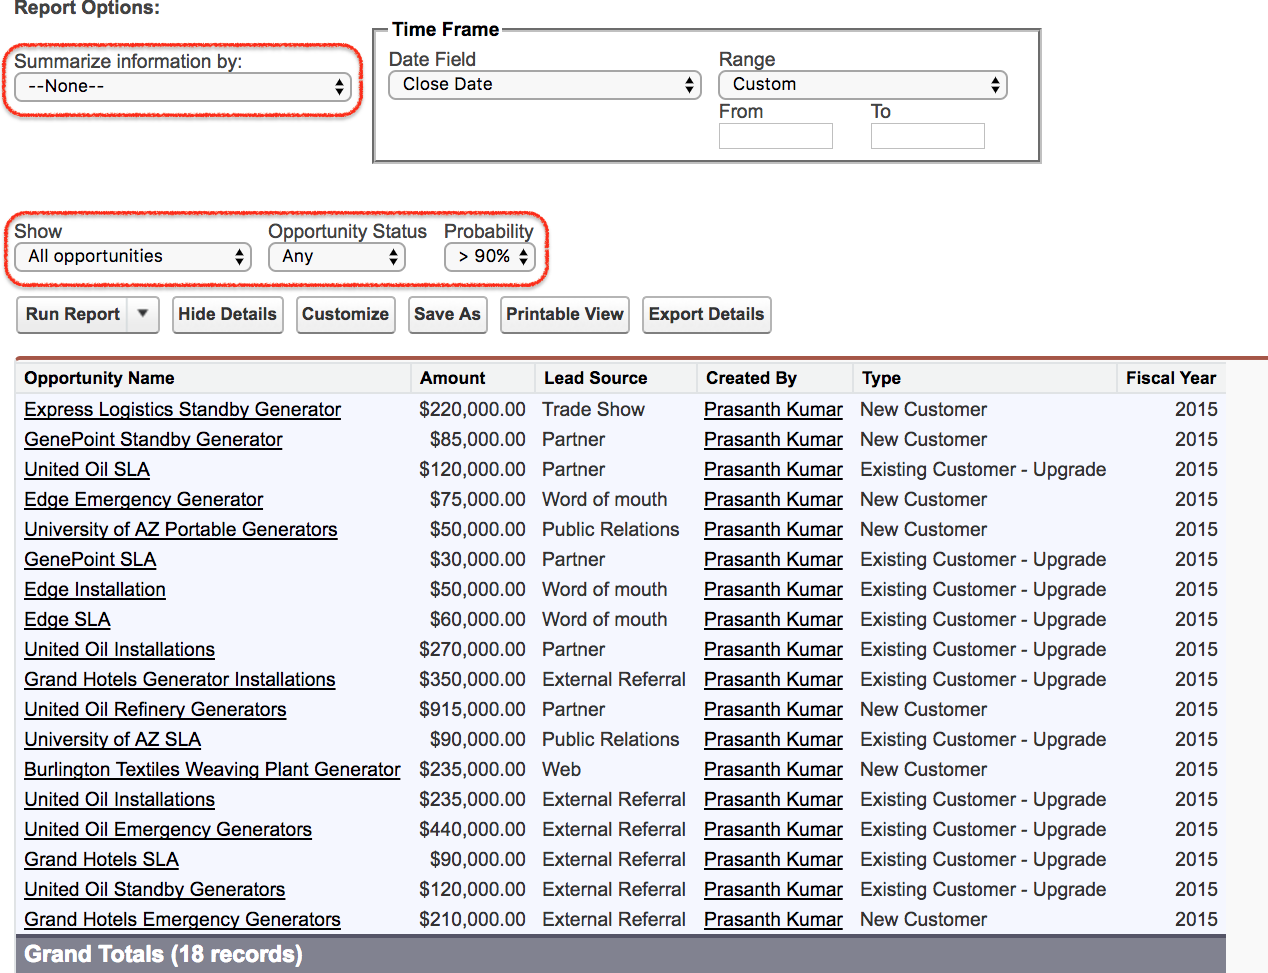Open the Range Custom dropdown
1268x973 pixels.
click(862, 85)
